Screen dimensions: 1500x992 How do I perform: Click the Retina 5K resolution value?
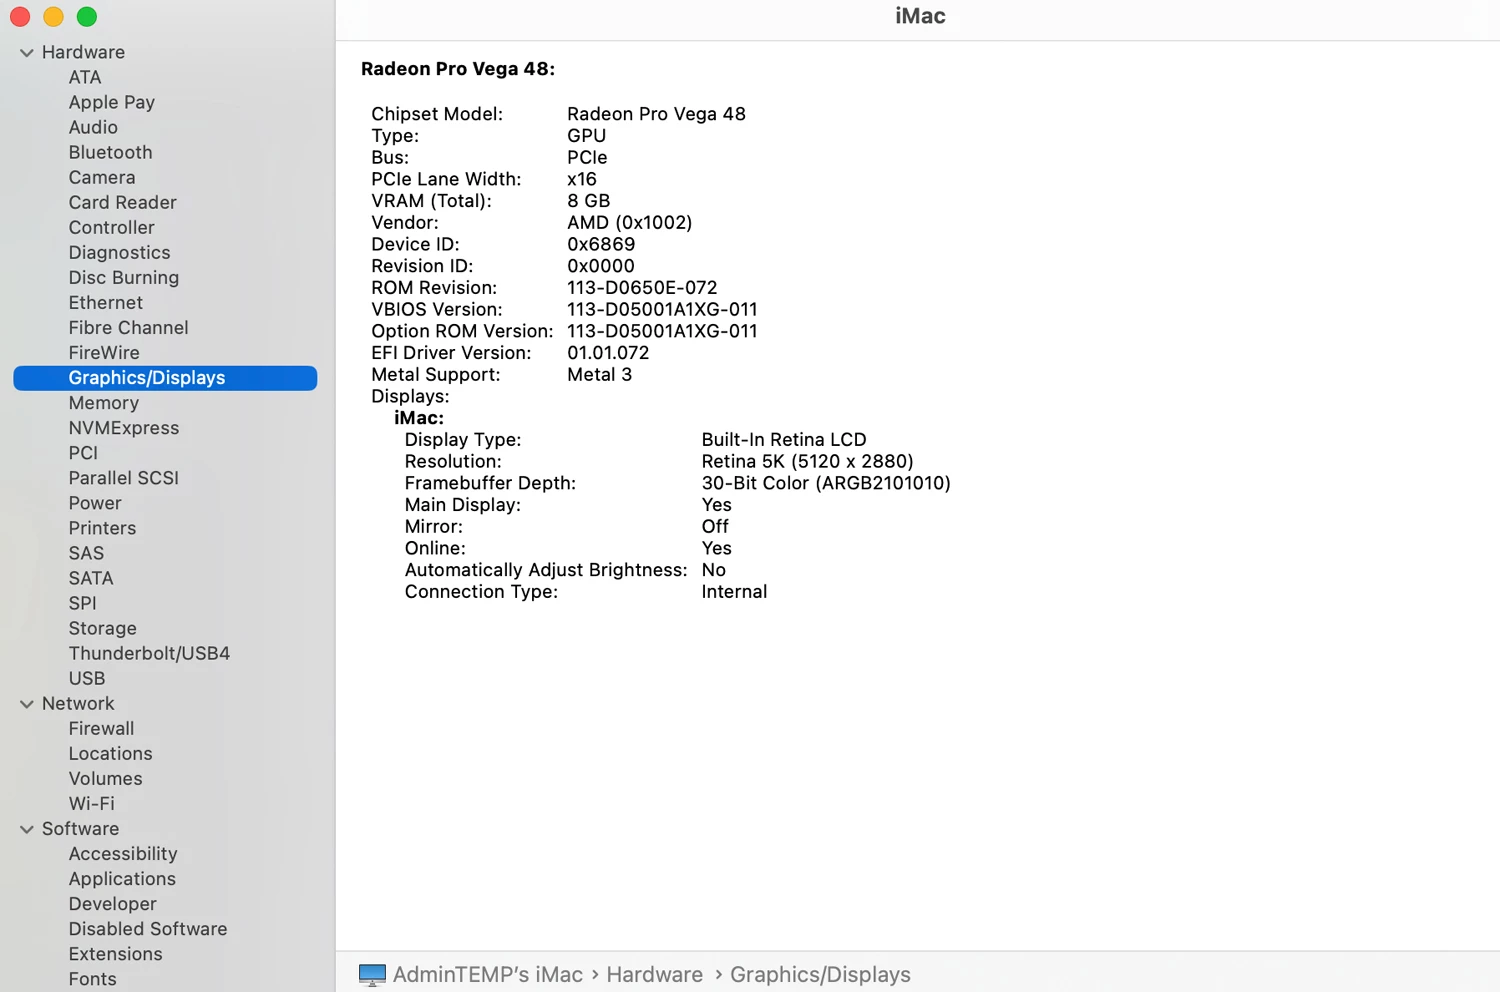[808, 462]
